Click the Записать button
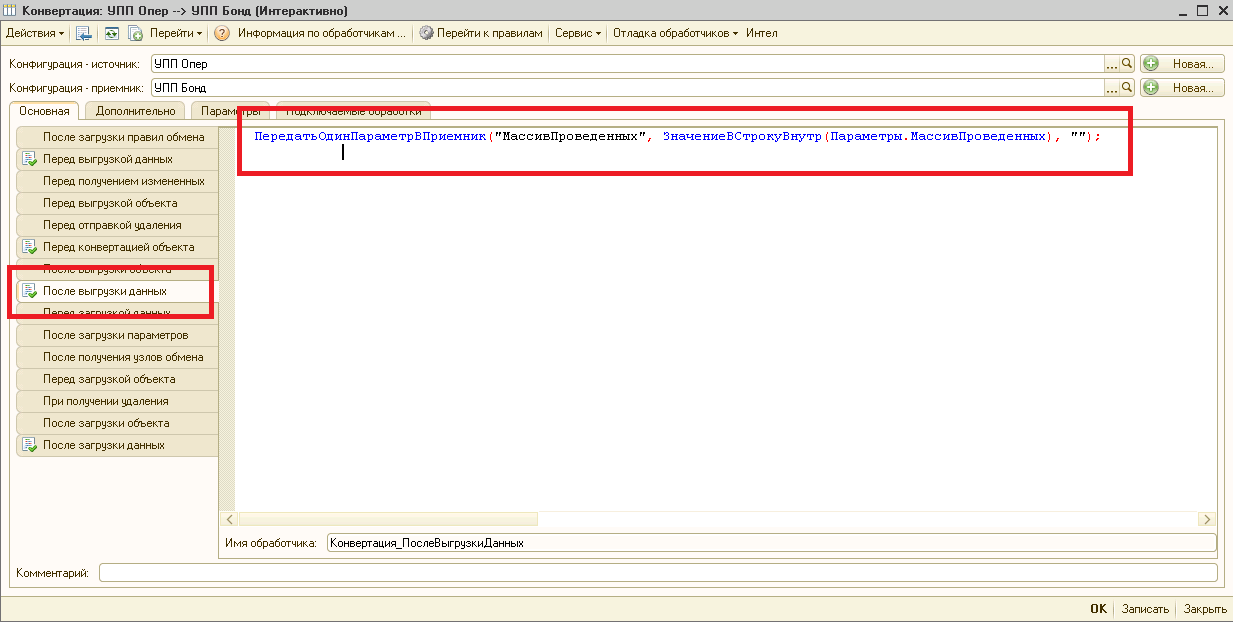The width and height of the screenshot is (1233, 622). coord(1145,609)
